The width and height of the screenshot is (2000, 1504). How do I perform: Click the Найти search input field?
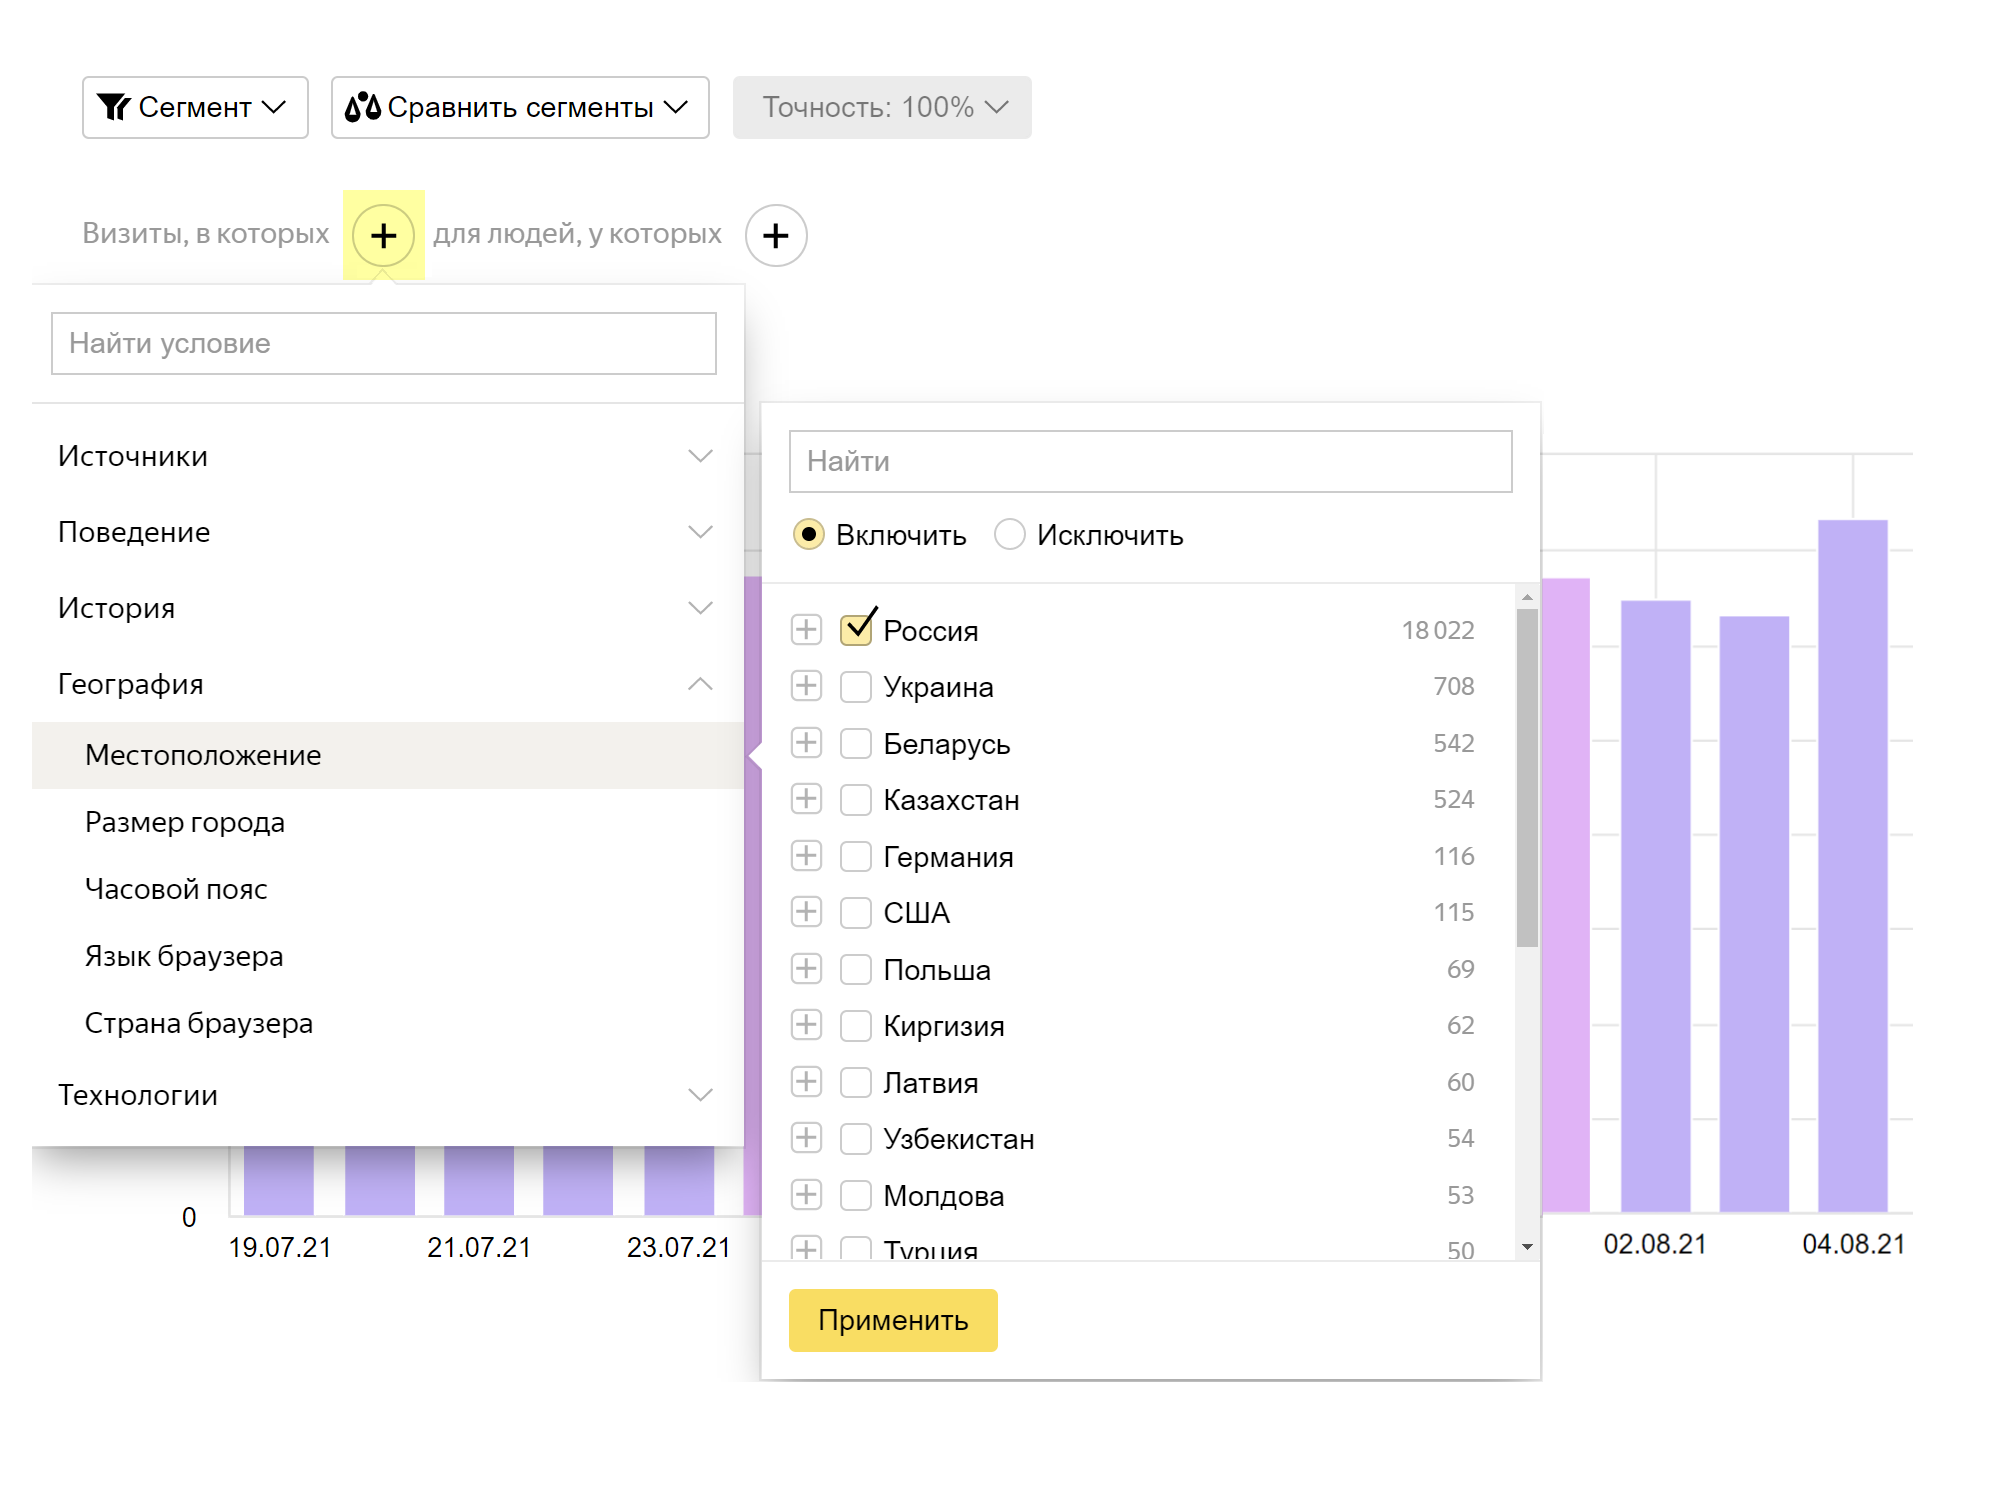coord(1152,461)
